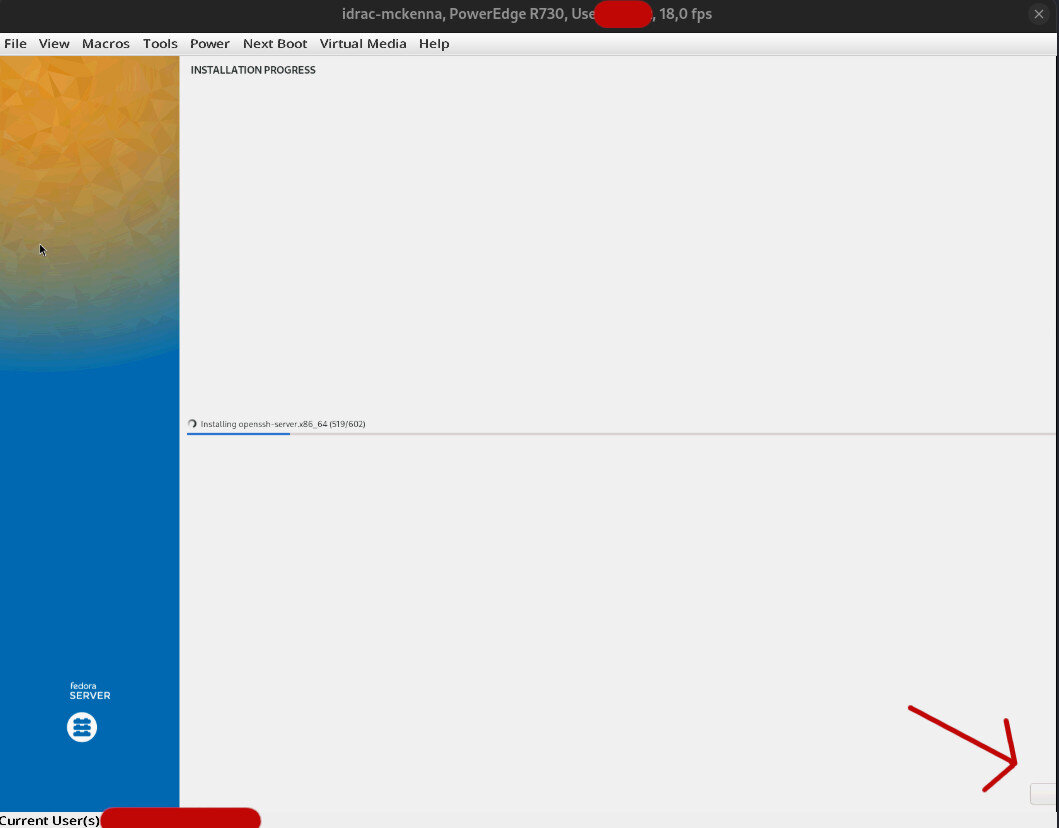Open the Tools menu
The width and height of the screenshot is (1059, 828).
160,44
